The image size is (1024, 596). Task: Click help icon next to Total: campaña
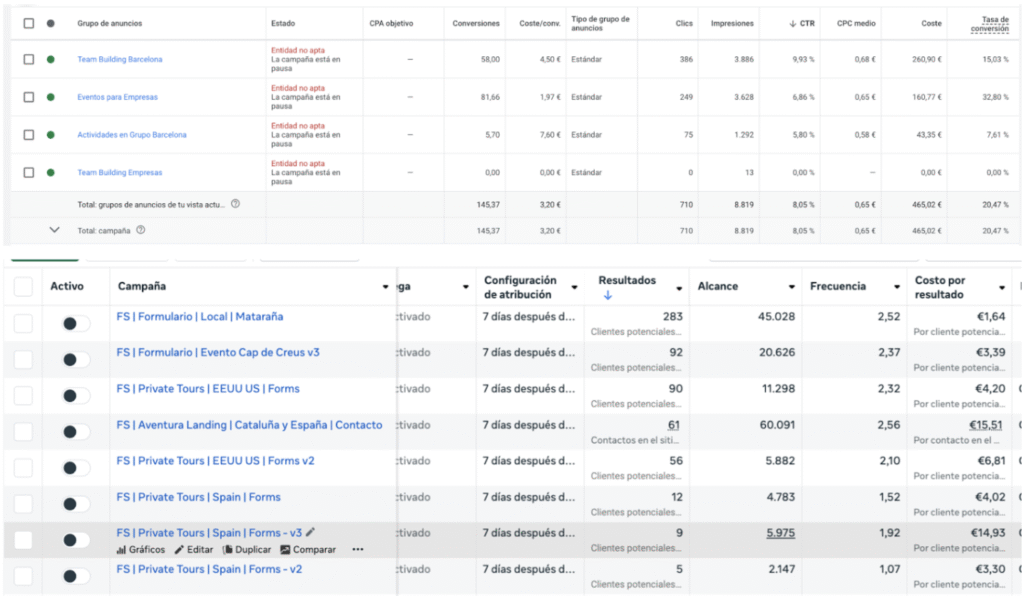coord(141,230)
